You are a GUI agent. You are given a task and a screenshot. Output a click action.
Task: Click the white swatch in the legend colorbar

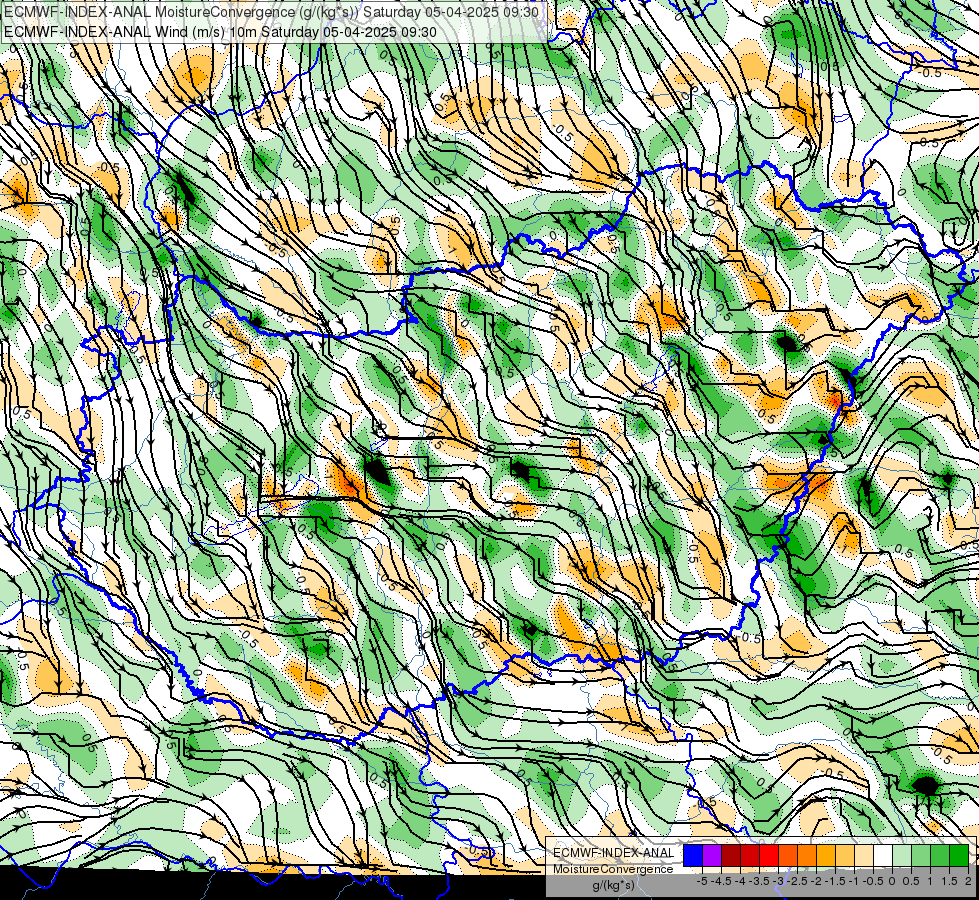pyautogui.click(x=883, y=855)
